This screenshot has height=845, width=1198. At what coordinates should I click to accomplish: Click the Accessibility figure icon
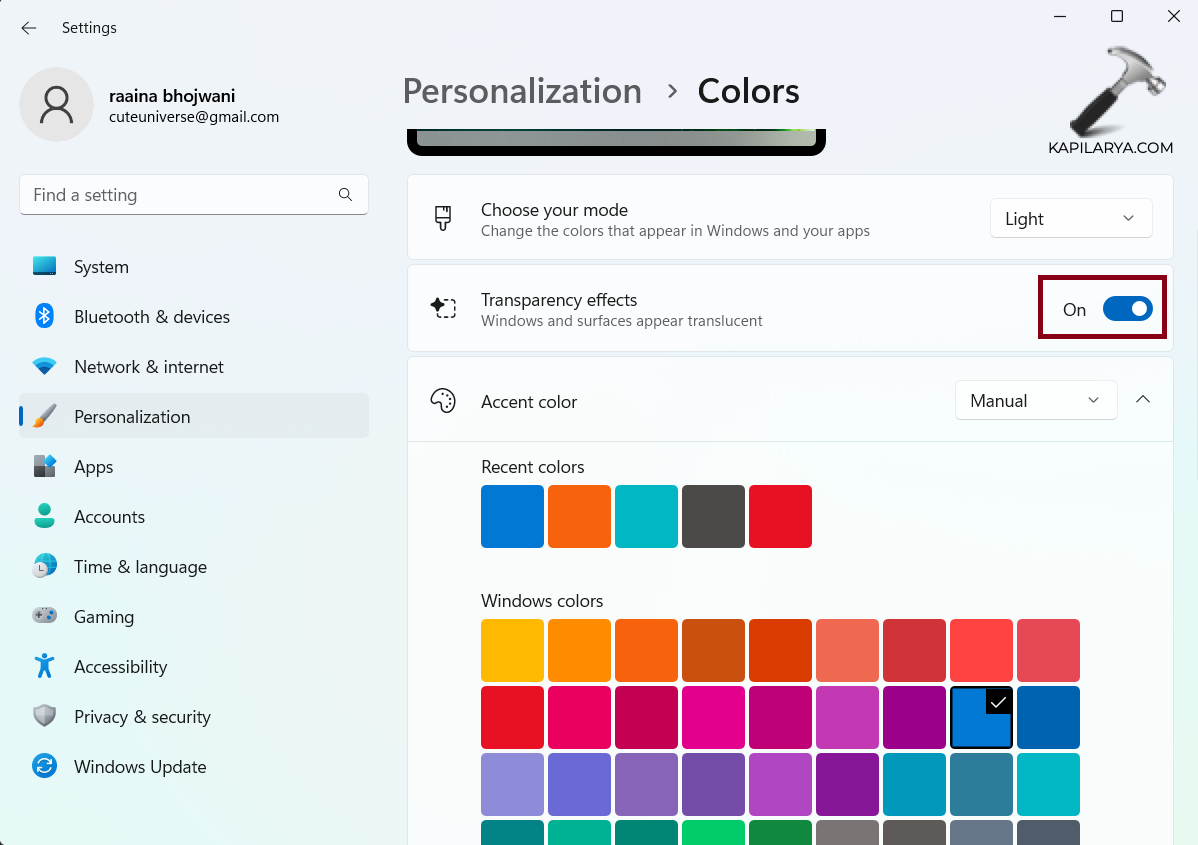click(44, 667)
